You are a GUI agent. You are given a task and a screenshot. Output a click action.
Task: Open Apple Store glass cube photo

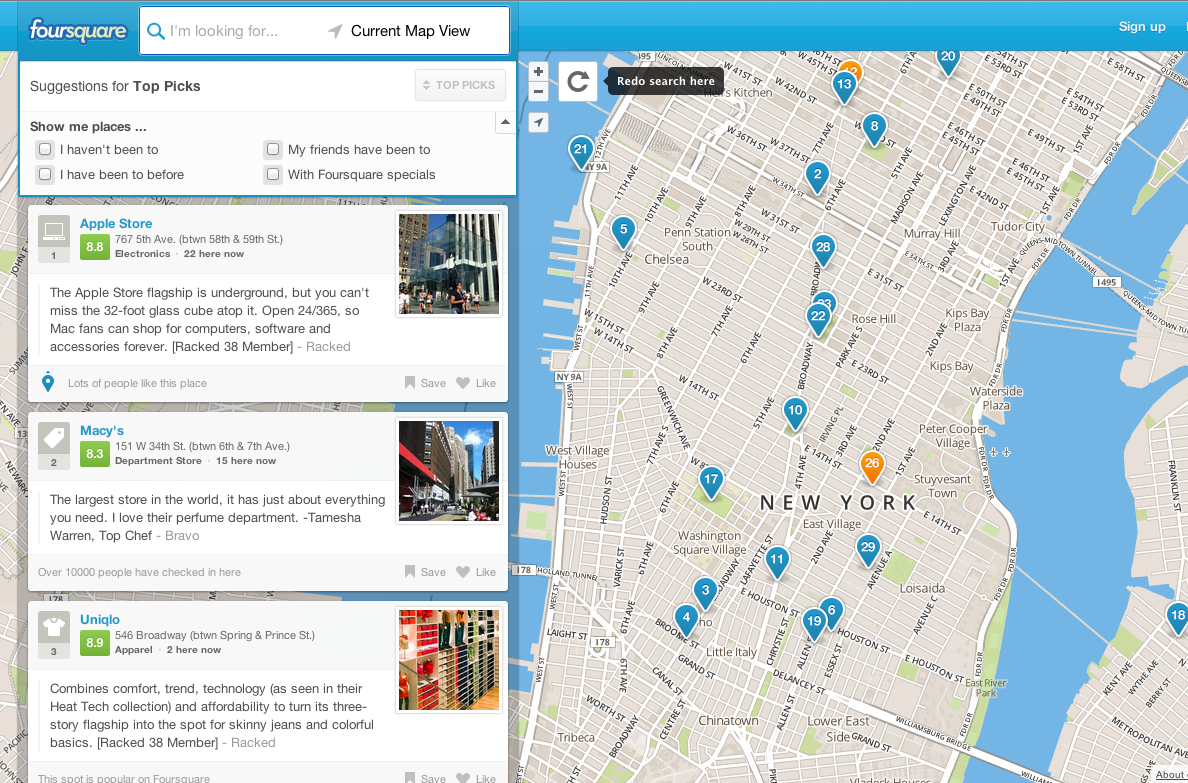(449, 264)
